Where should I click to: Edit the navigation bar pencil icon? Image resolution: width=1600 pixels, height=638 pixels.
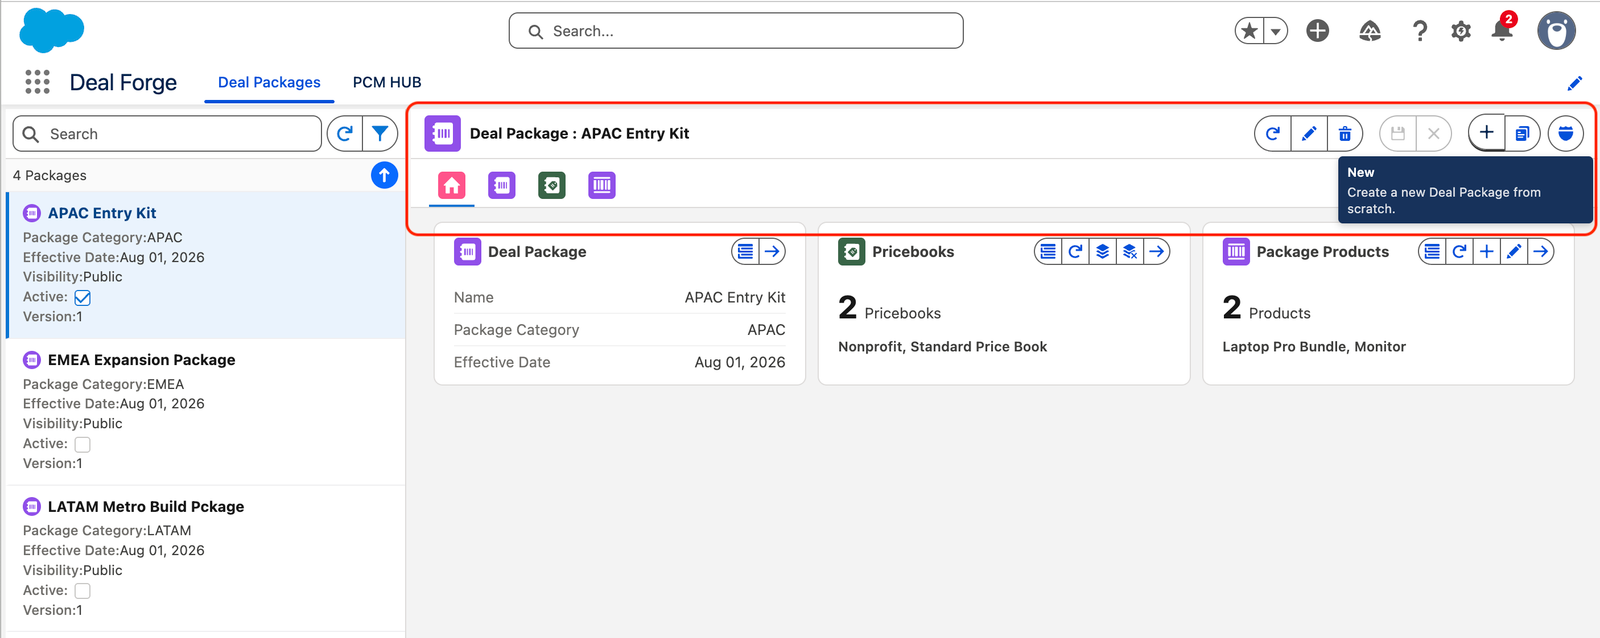(x=1574, y=83)
